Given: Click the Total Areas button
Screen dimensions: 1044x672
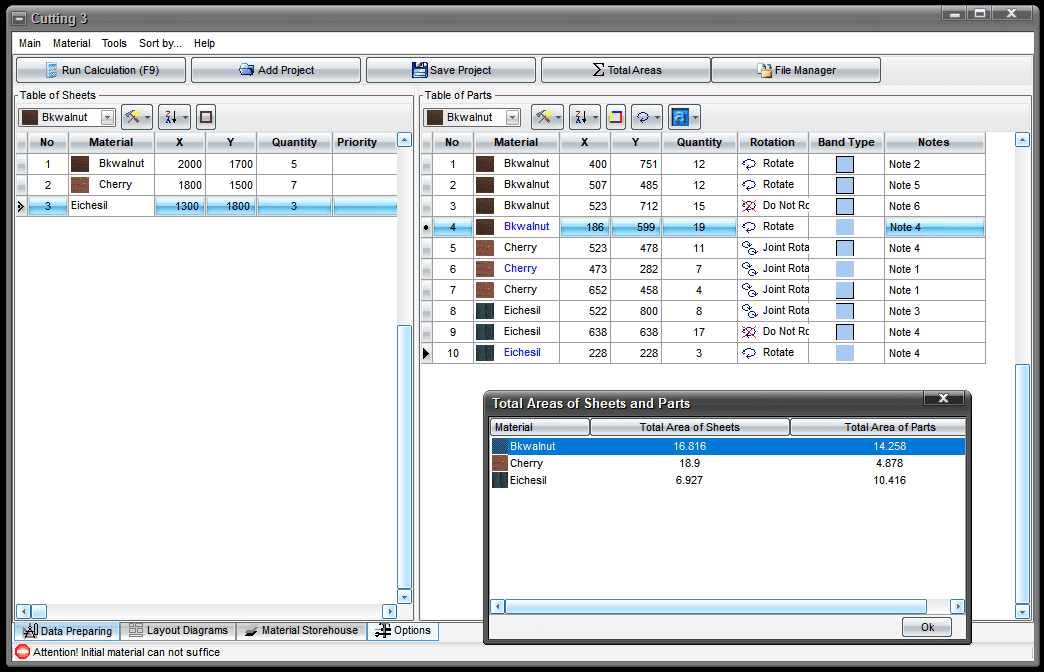Looking at the screenshot, I should tap(626, 70).
